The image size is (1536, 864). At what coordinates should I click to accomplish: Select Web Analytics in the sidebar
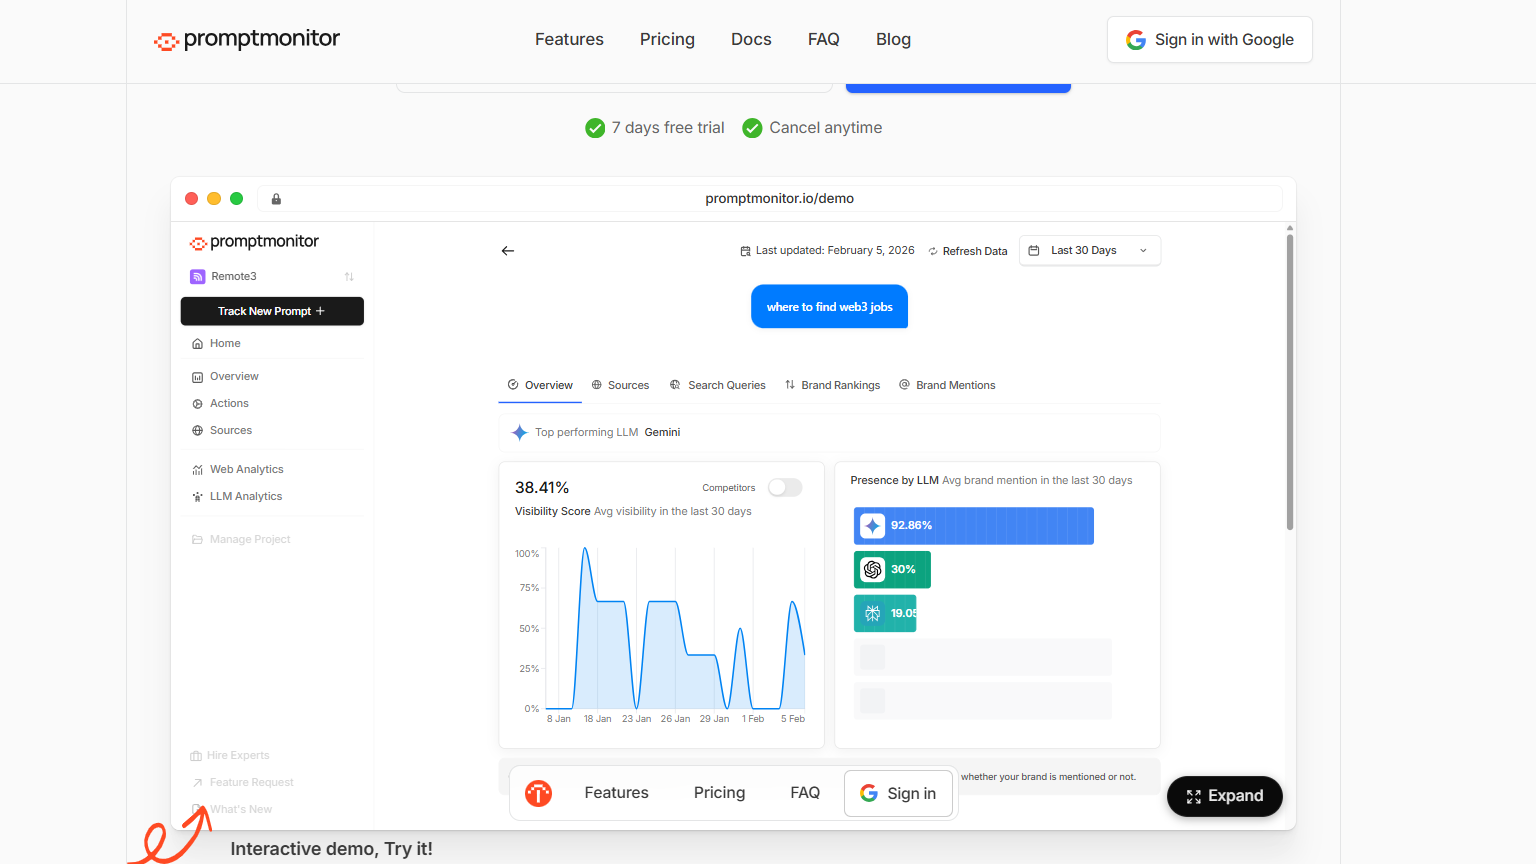(x=247, y=469)
